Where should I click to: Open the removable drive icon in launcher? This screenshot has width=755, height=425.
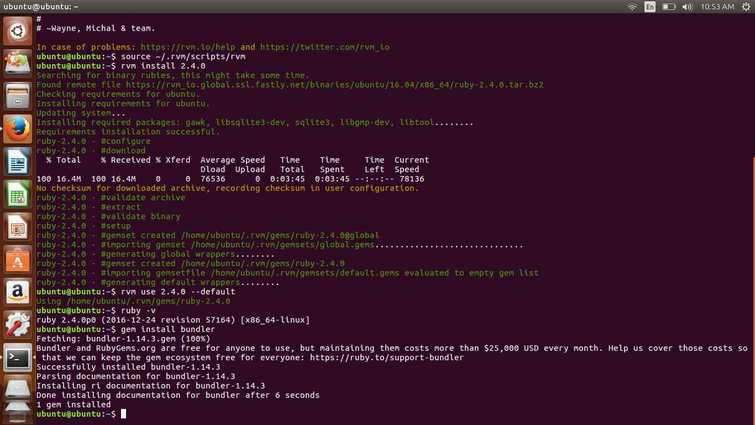(x=17, y=389)
